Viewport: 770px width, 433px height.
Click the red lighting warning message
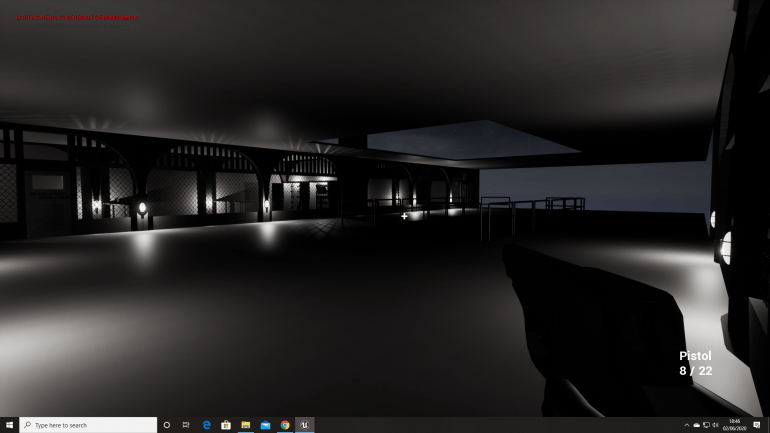[x=77, y=17]
